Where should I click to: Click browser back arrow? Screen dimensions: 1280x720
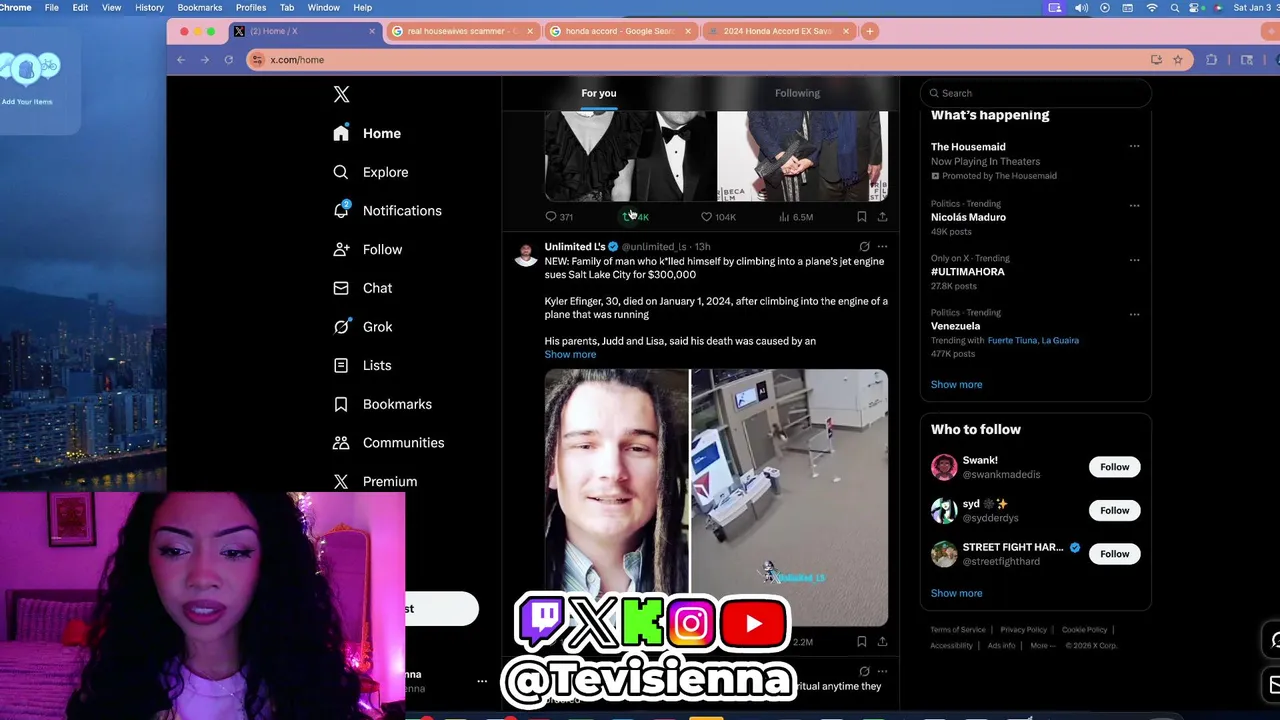click(x=181, y=60)
